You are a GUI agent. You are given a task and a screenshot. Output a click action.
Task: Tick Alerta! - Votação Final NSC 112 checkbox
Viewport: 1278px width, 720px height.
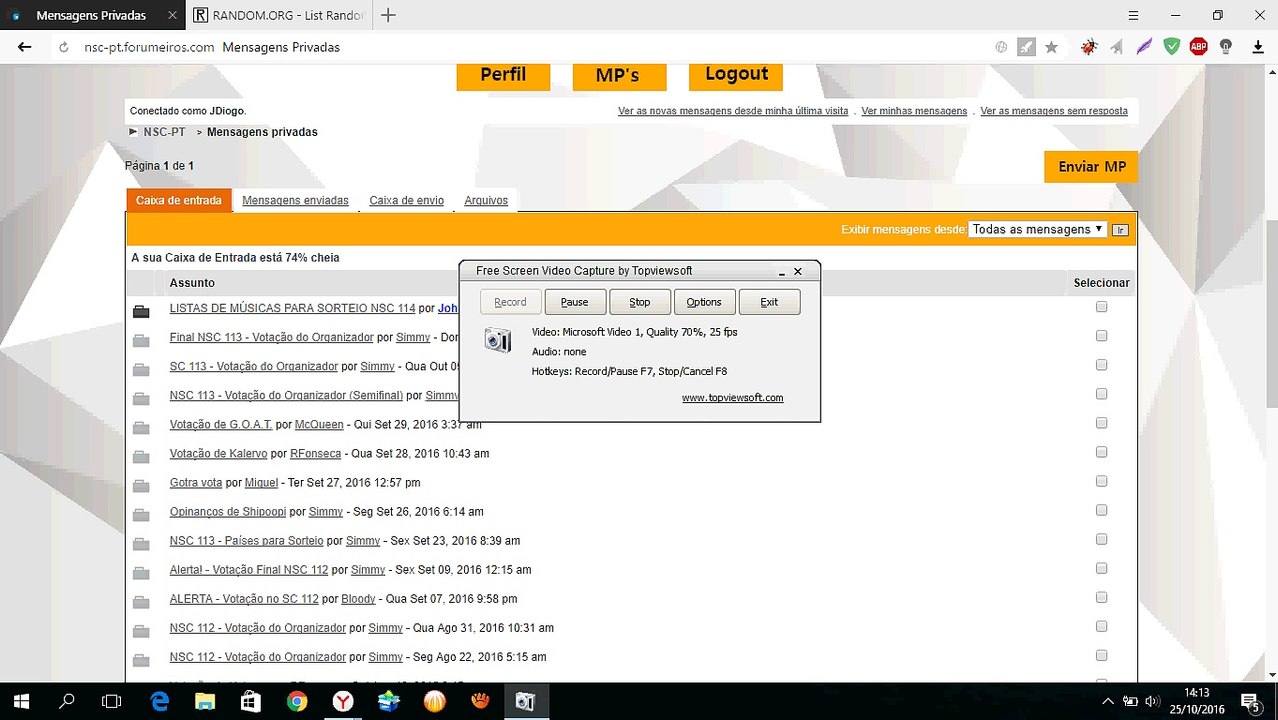tap(1101, 568)
